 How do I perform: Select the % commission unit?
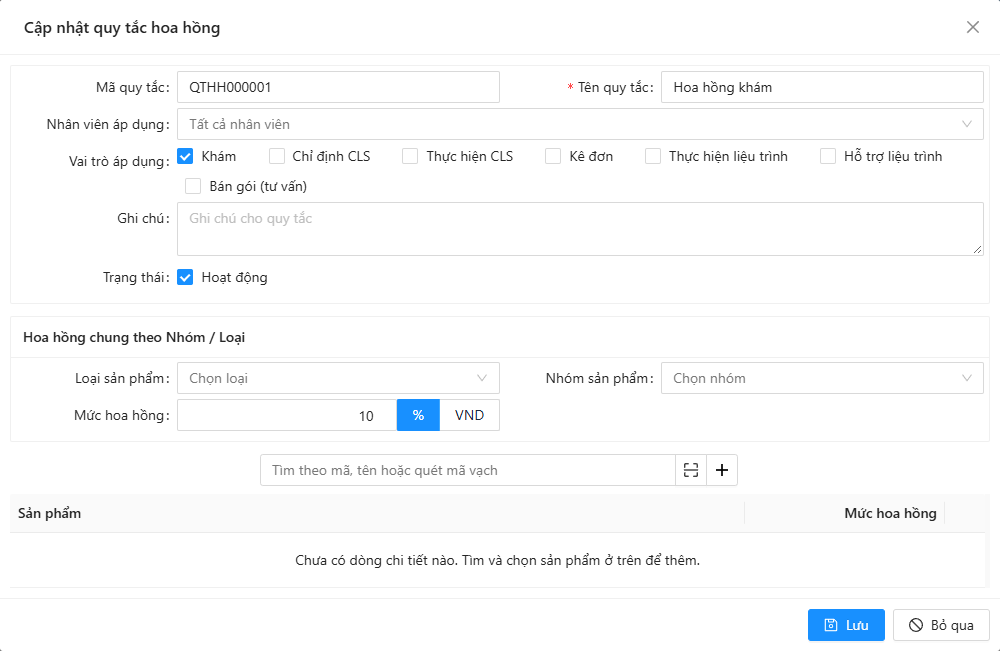click(418, 415)
